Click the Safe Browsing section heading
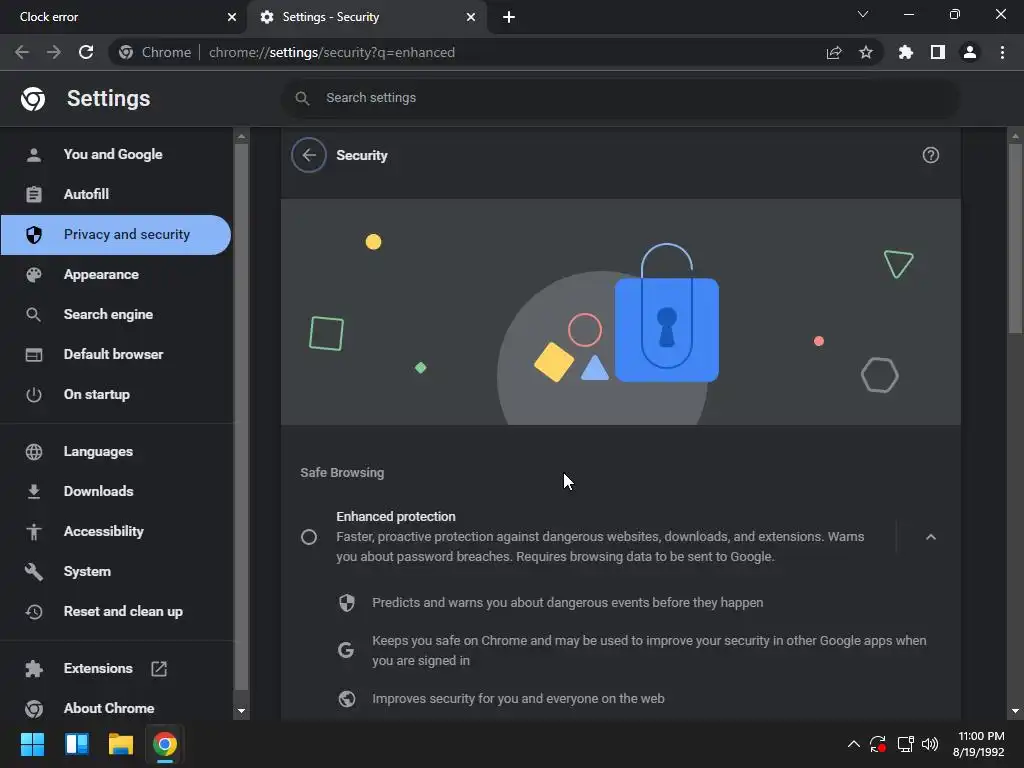Image resolution: width=1024 pixels, height=768 pixels. click(x=342, y=473)
